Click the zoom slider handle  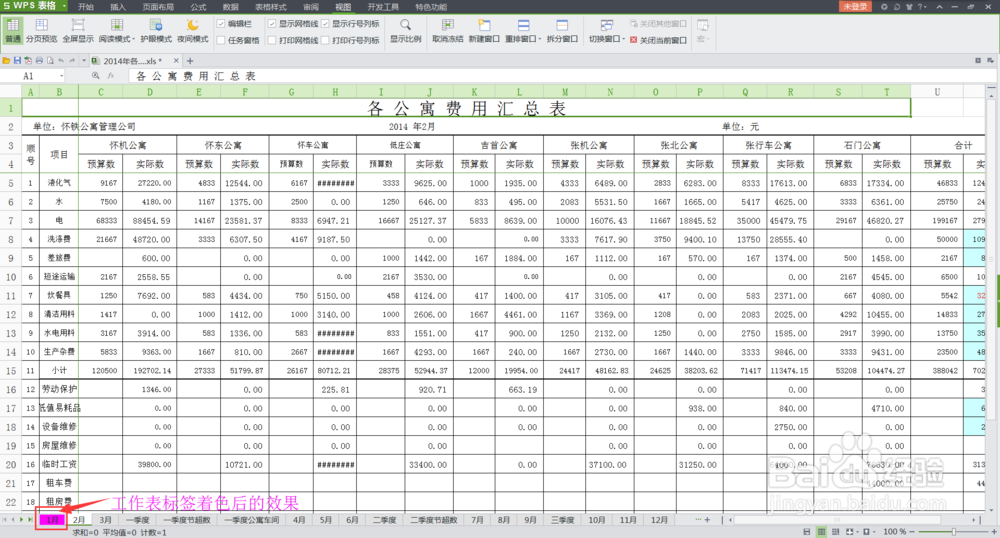click(x=954, y=532)
